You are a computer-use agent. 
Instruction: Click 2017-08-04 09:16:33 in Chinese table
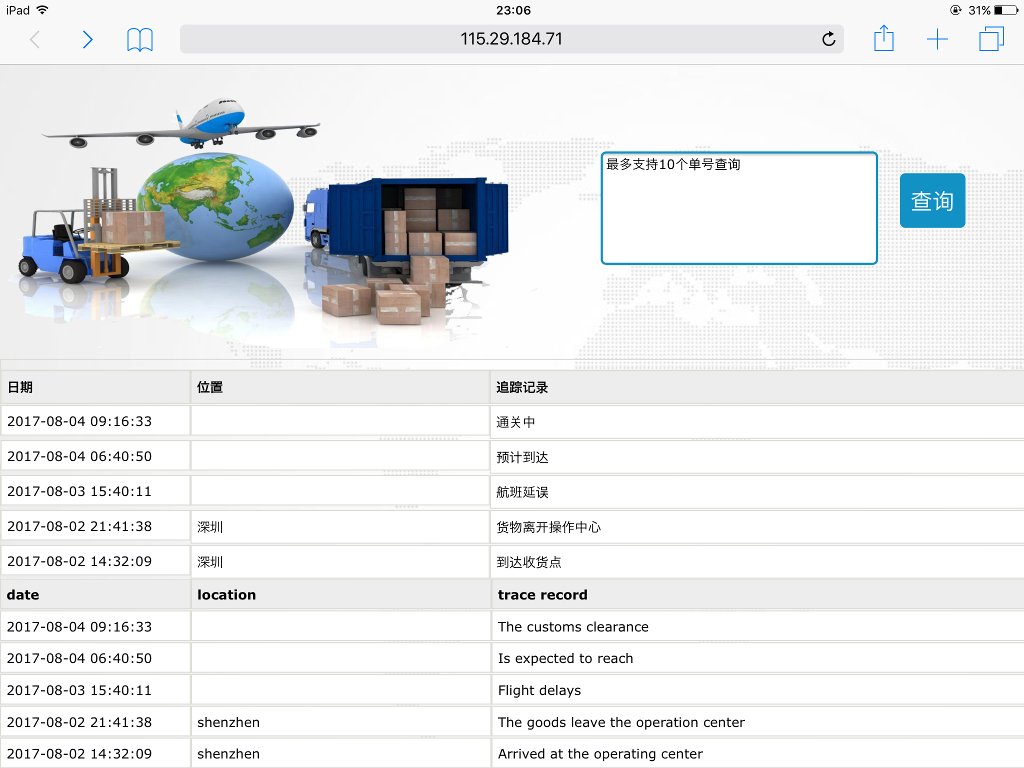(x=79, y=421)
